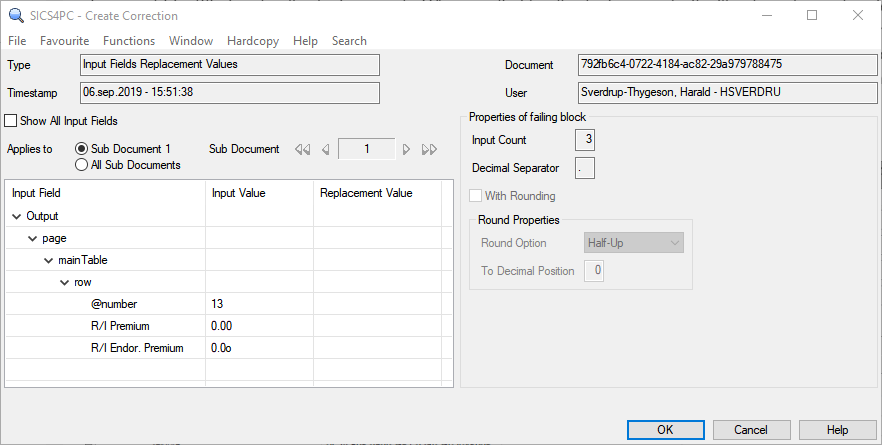Go to the first sub document
The image size is (882, 445).
click(302, 150)
